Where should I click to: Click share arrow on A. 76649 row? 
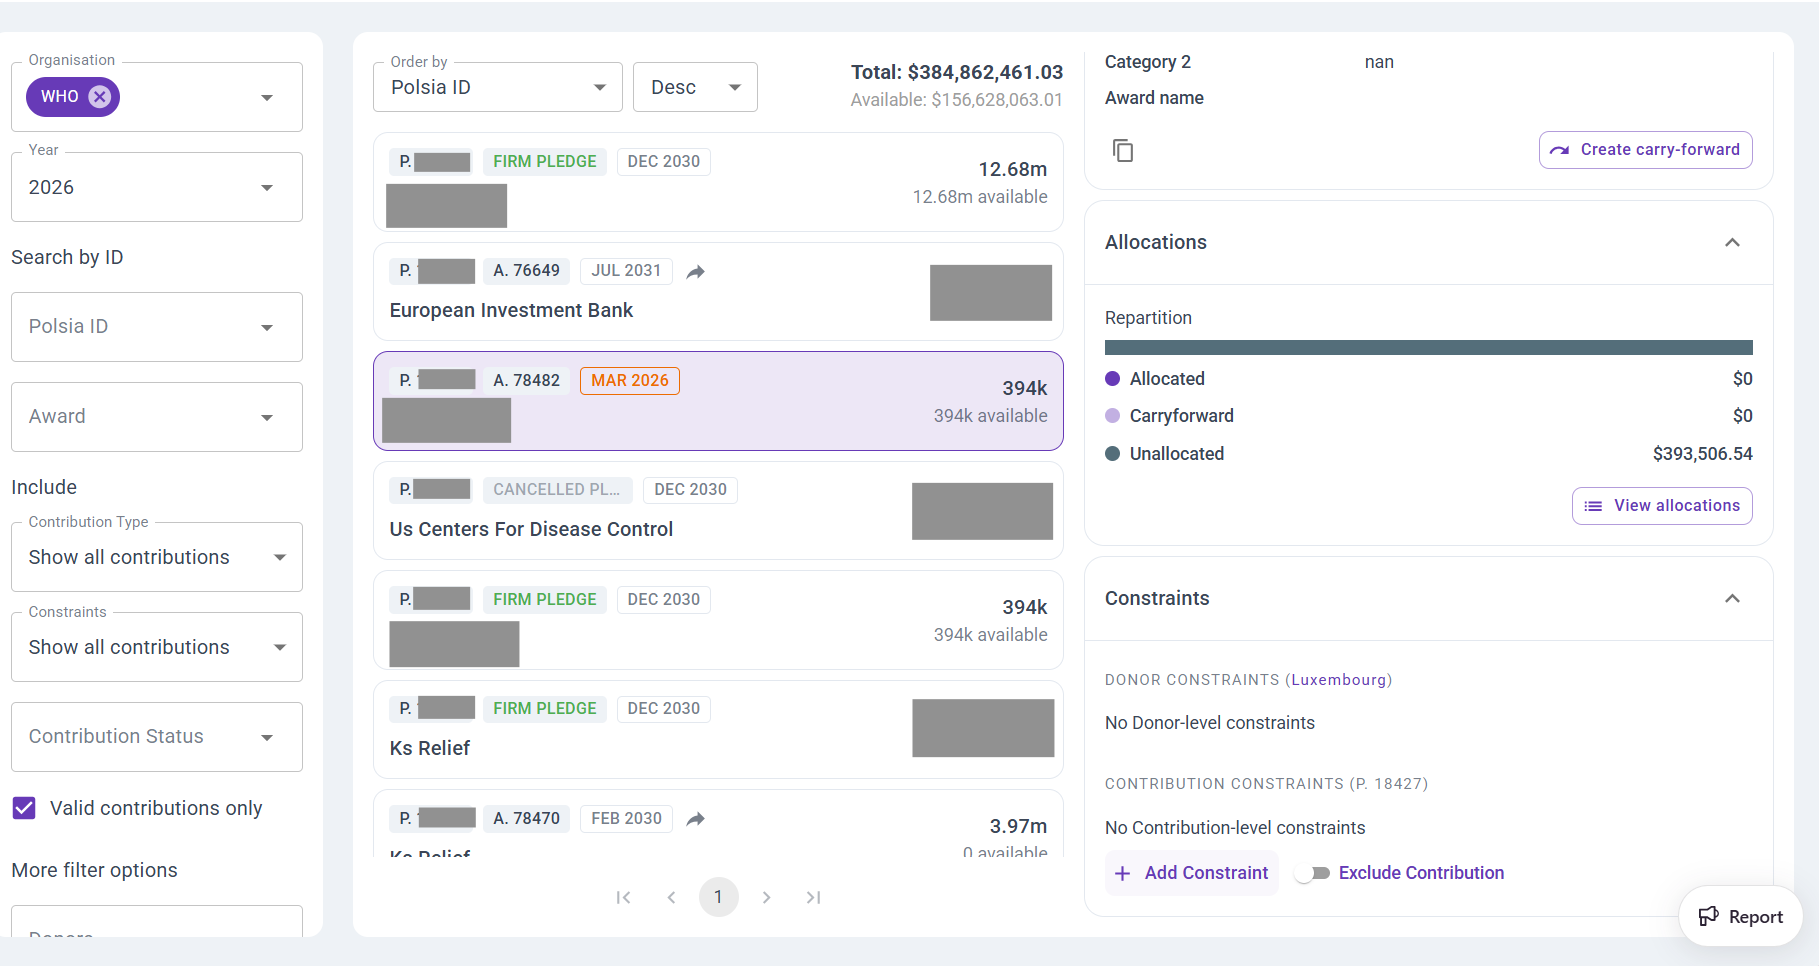point(696,272)
